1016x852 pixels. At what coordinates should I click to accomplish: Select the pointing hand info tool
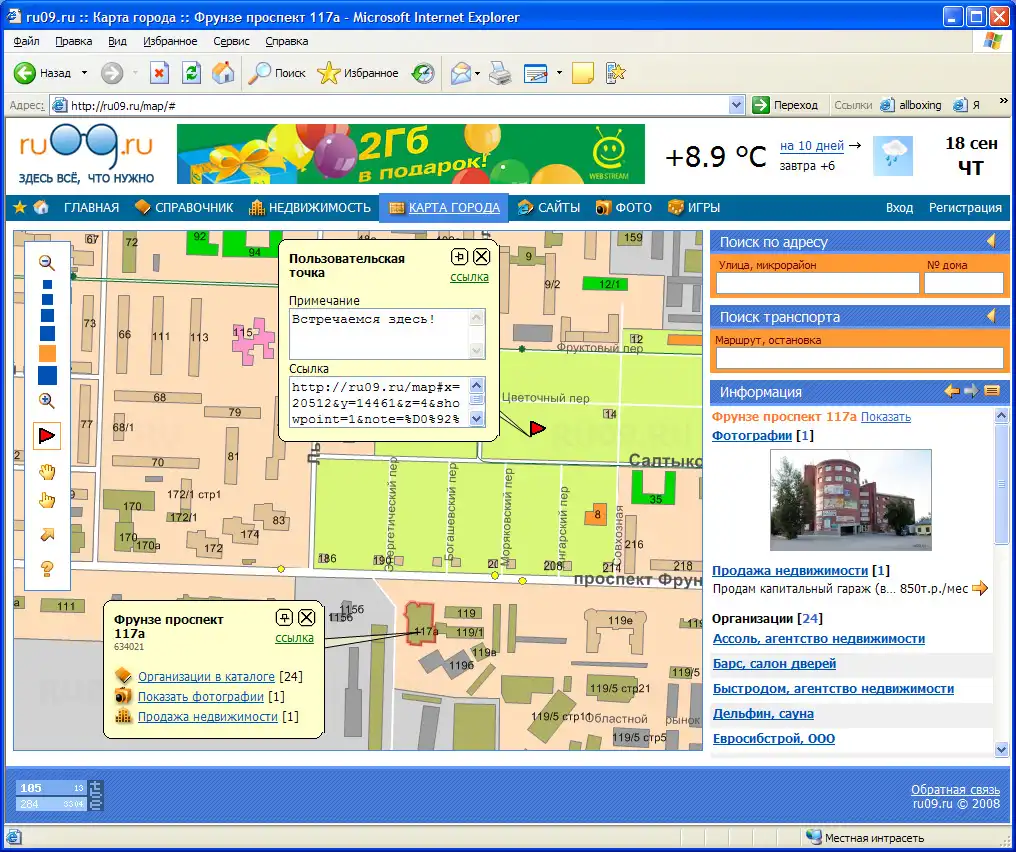[x=47, y=501]
